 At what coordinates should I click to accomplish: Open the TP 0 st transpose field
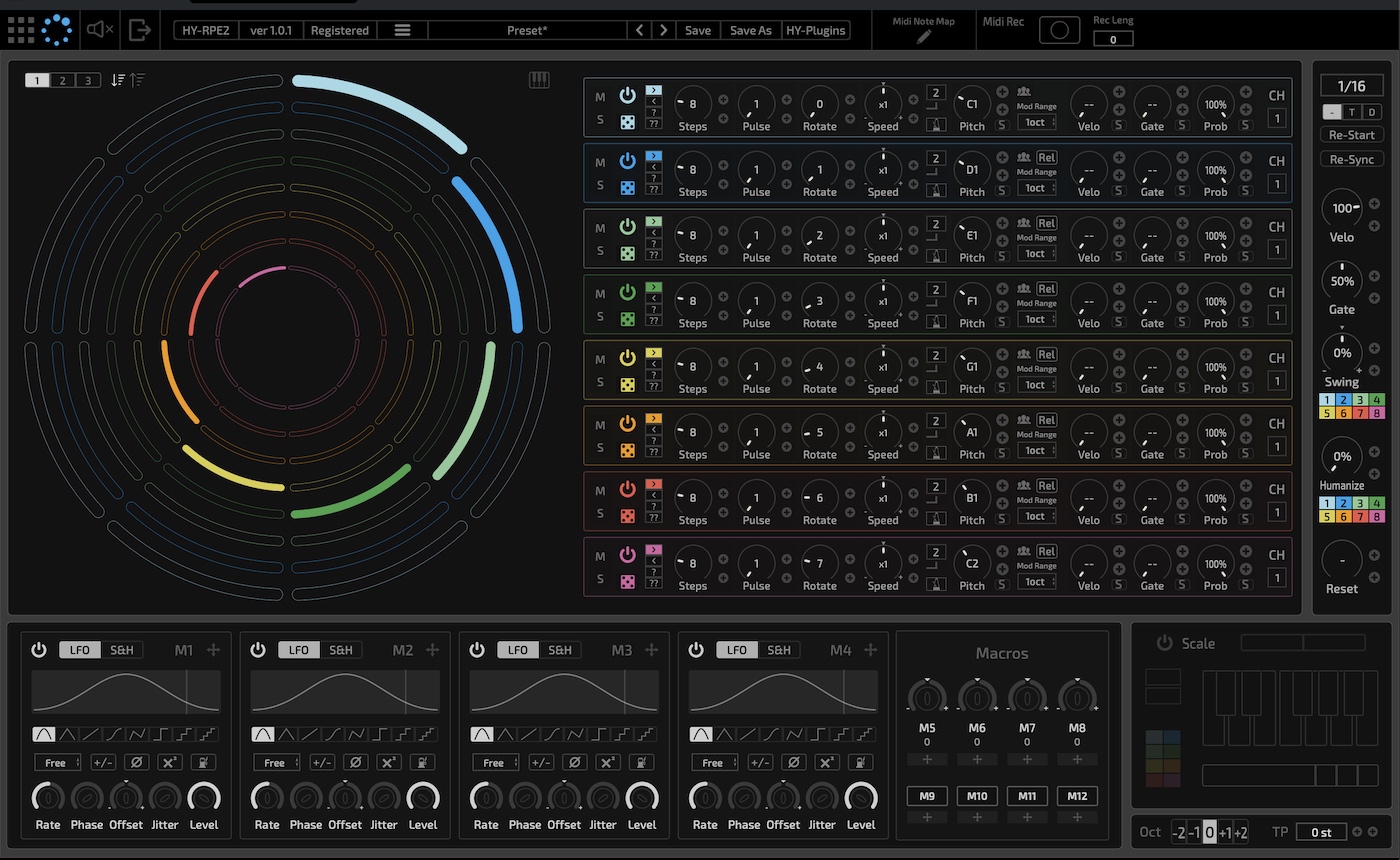coord(1322,832)
